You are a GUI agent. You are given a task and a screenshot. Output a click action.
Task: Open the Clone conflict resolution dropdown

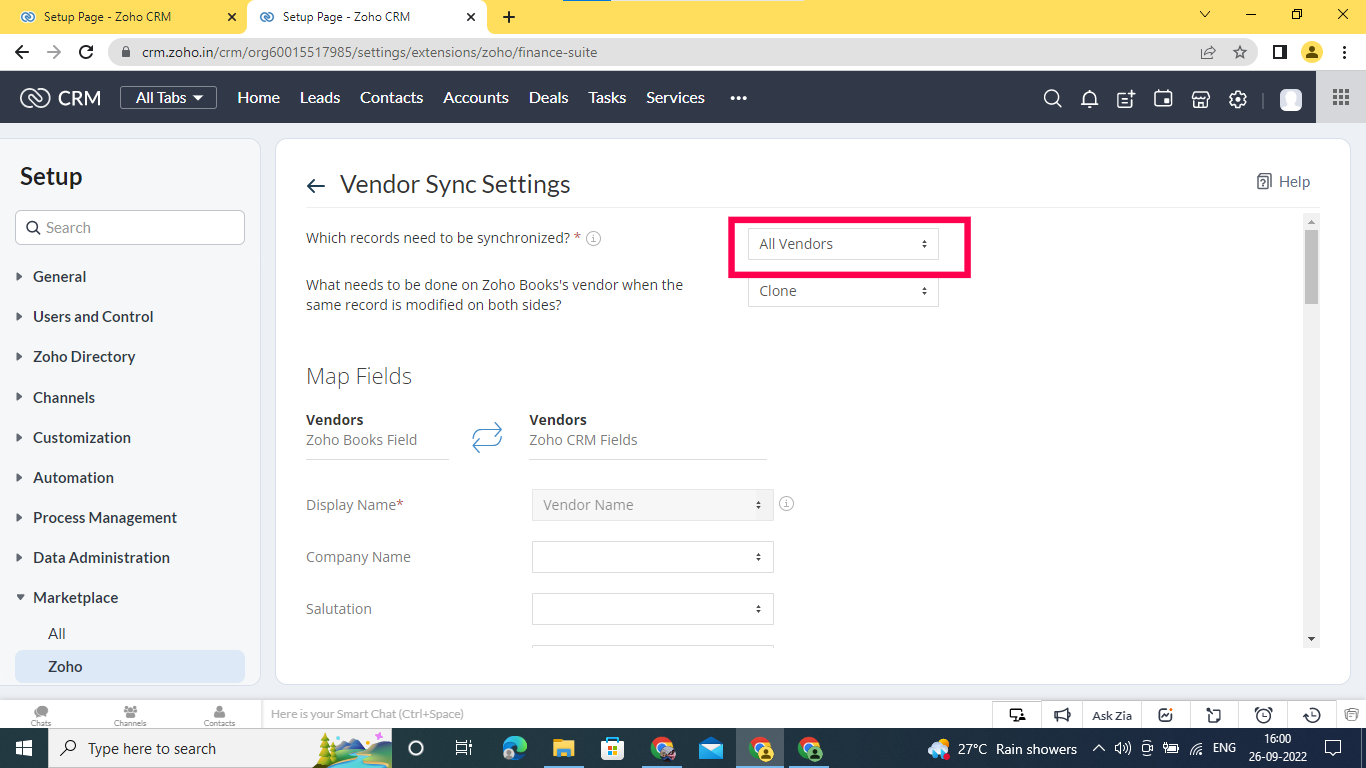(x=843, y=291)
